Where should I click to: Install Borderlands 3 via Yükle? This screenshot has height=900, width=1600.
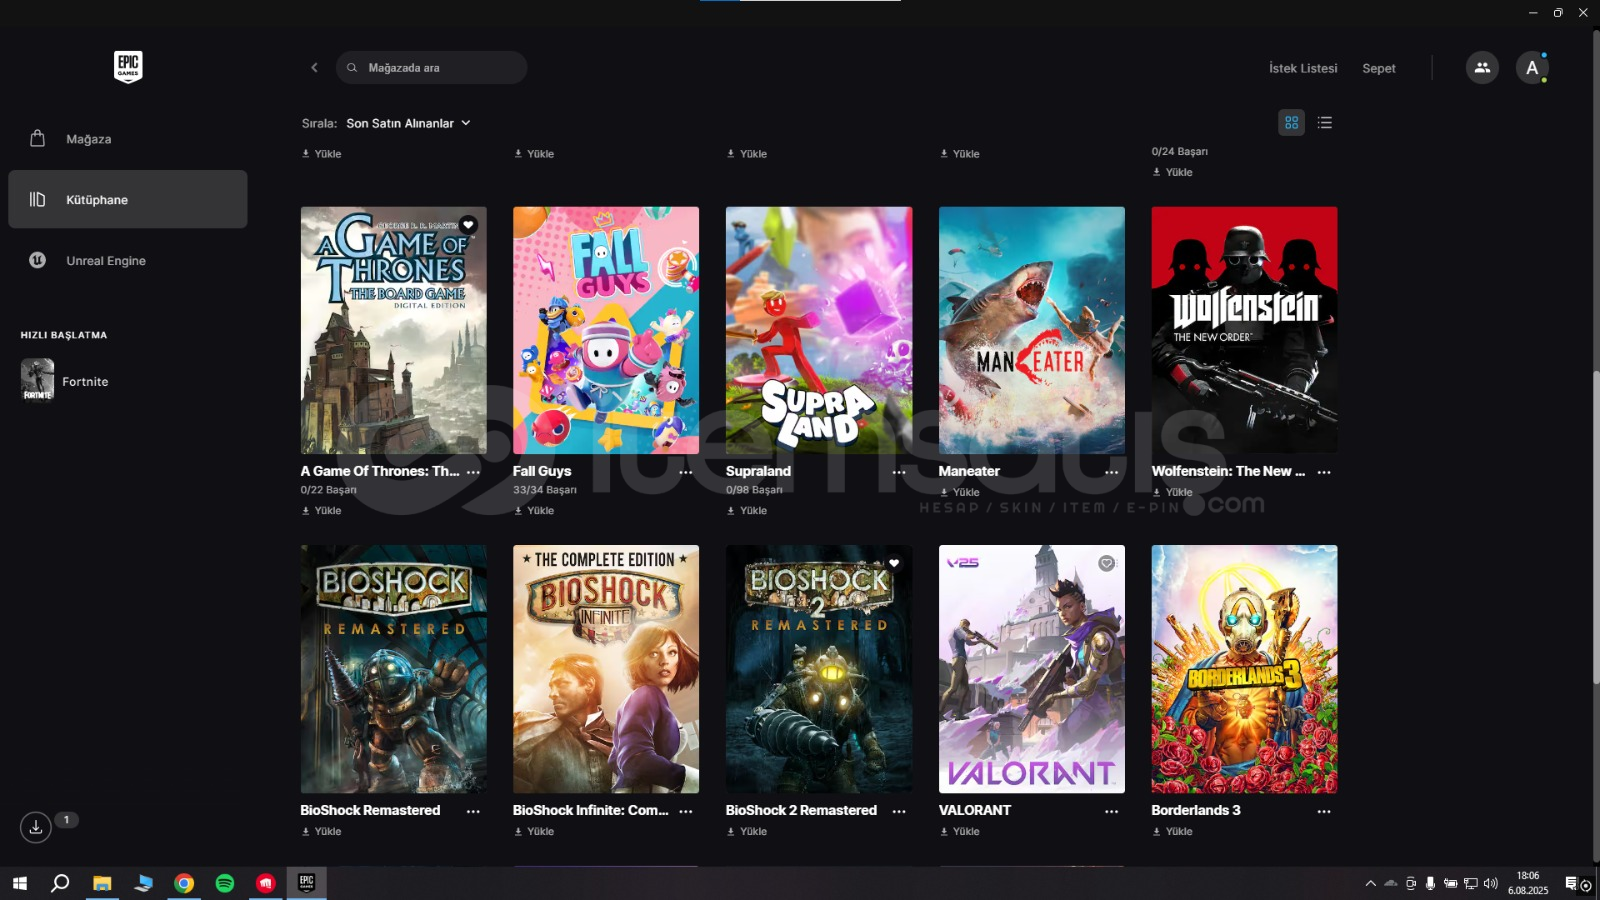(1172, 831)
